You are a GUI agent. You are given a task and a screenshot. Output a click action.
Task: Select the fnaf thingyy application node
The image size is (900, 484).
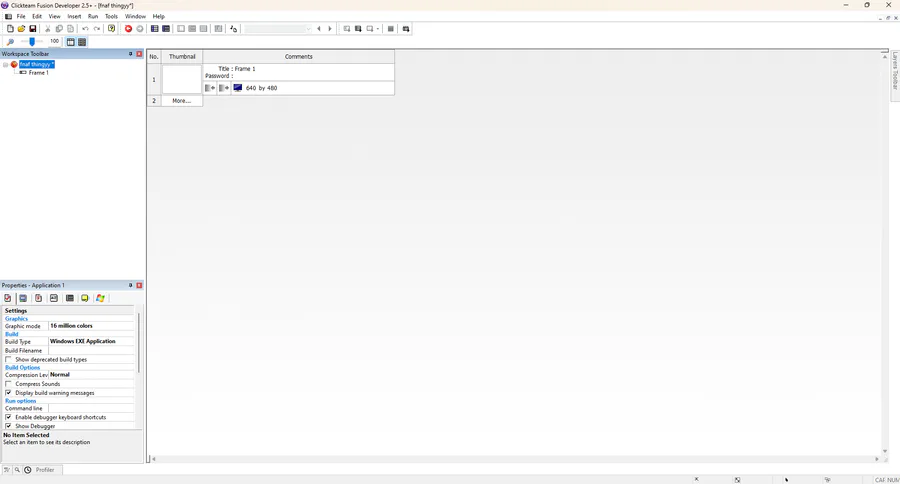(x=37, y=64)
